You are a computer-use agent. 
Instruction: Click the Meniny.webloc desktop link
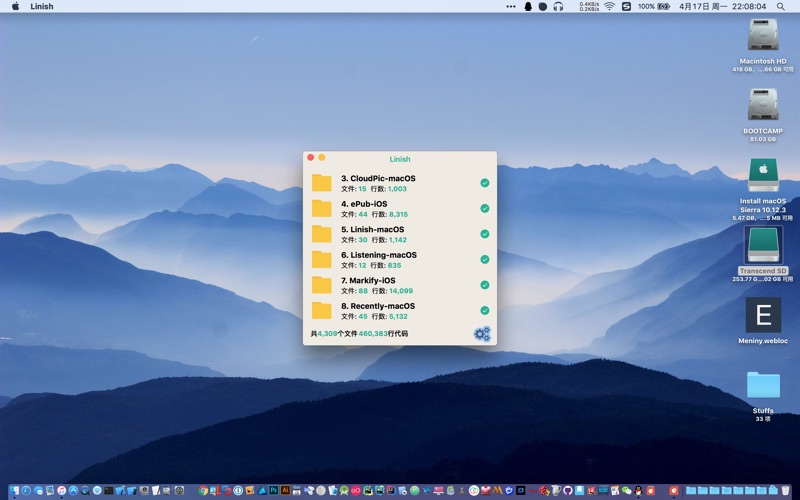click(763, 316)
